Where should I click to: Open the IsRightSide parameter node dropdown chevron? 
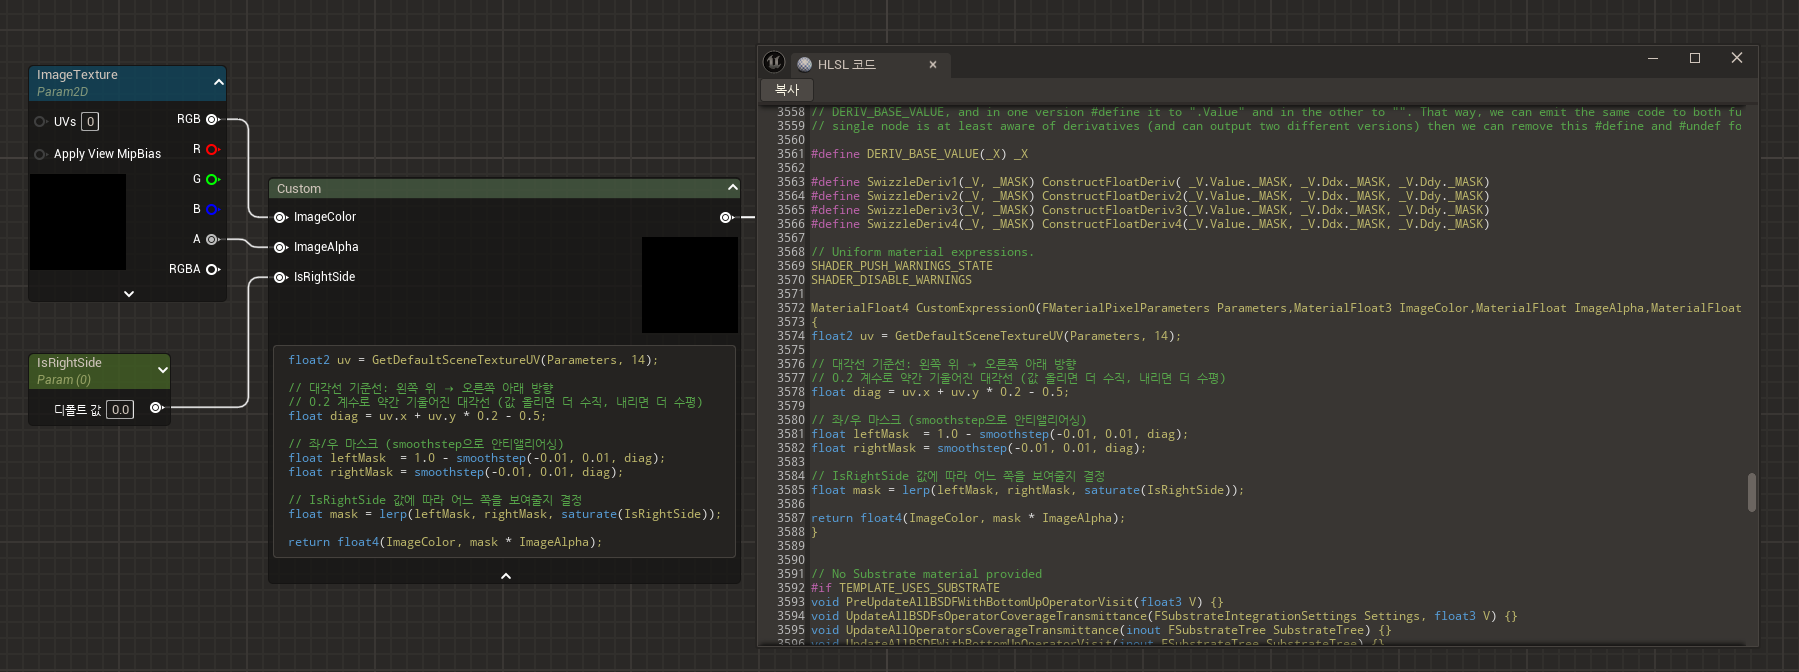pos(162,370)
